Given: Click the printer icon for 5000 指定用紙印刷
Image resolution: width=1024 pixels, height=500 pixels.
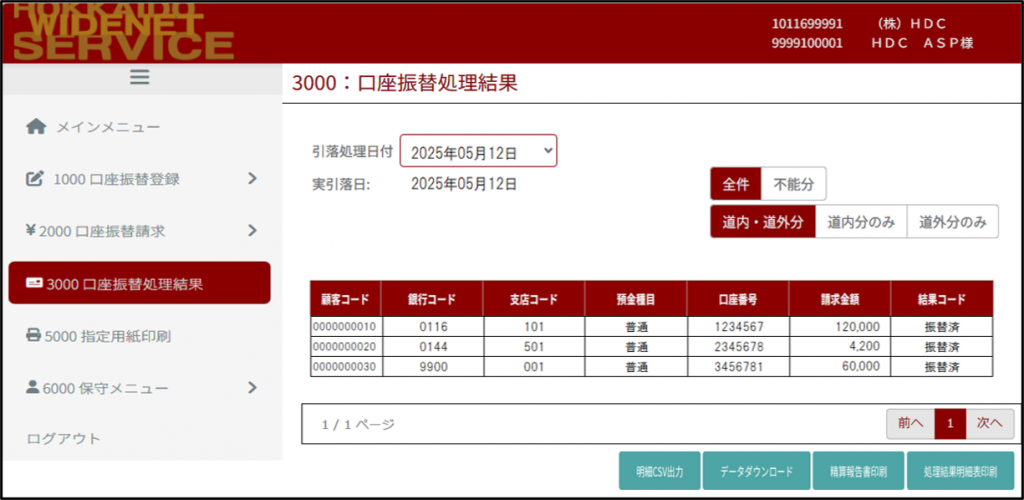Looking at the screenshot, I should point(33,336).
